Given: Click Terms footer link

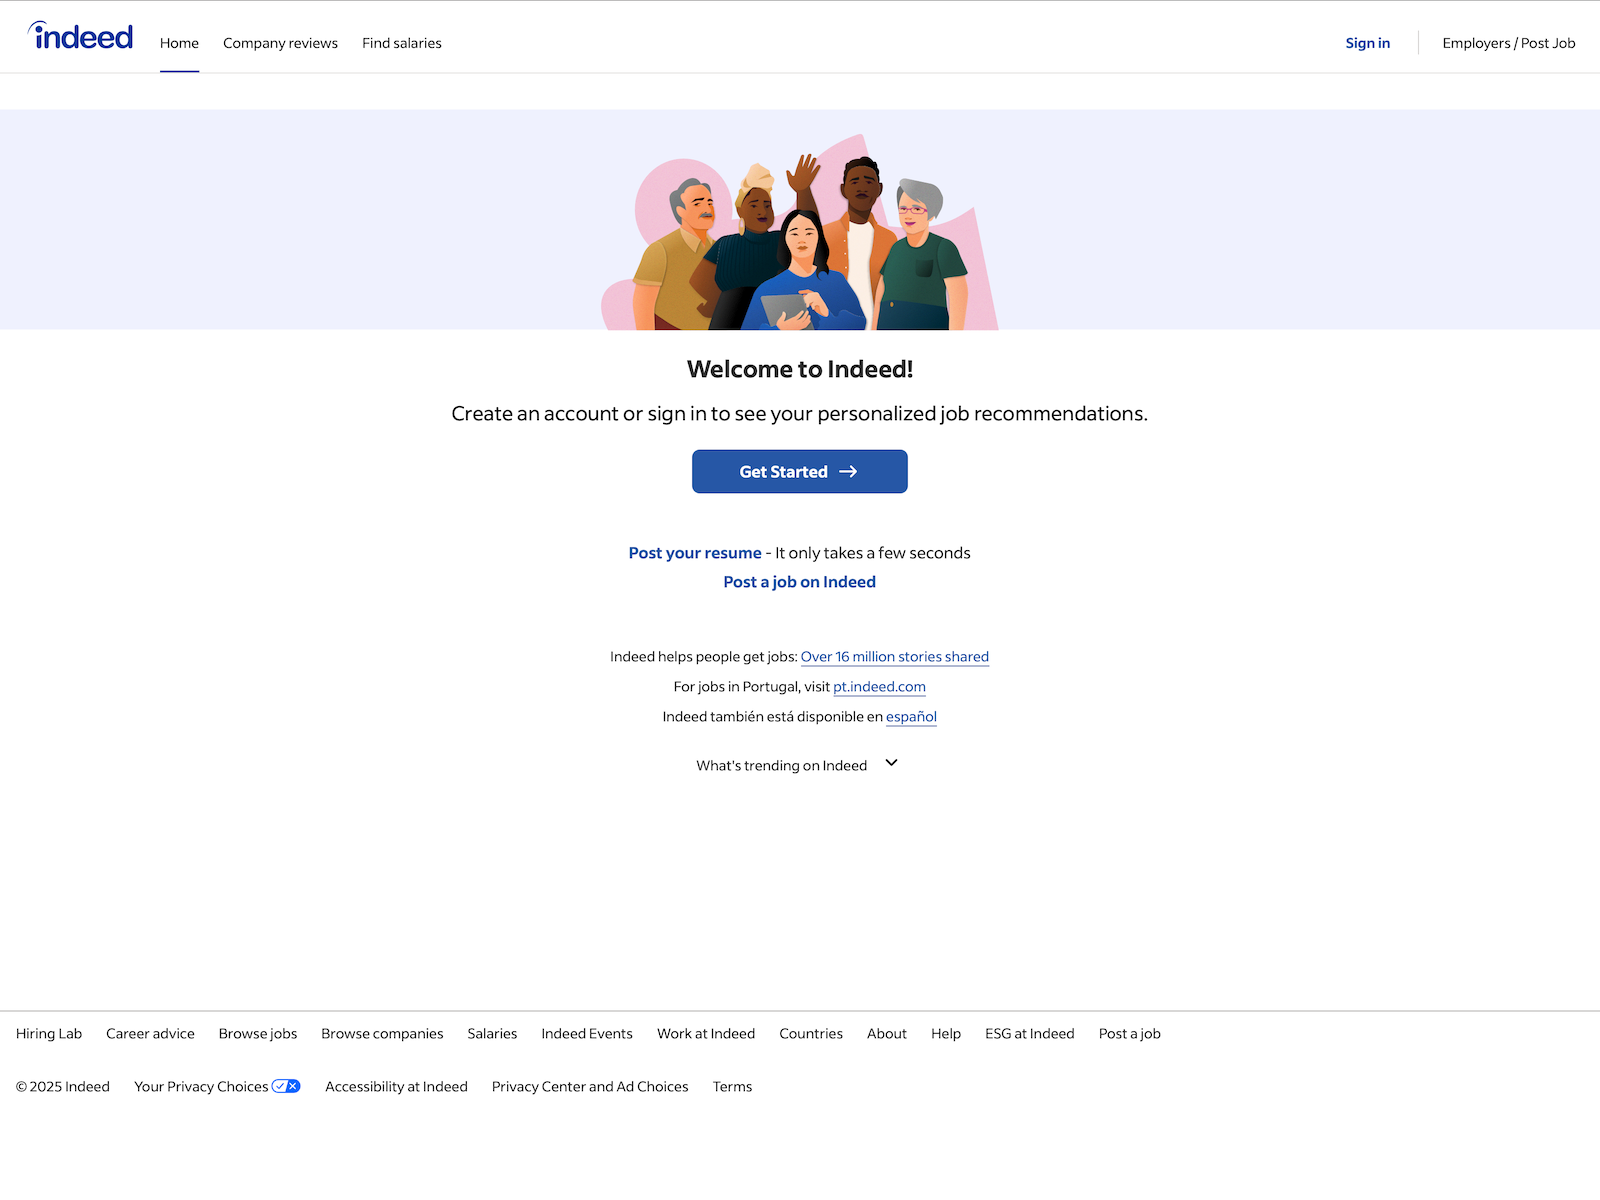Looking at the screenshot, I should (x=732, y=1087).
